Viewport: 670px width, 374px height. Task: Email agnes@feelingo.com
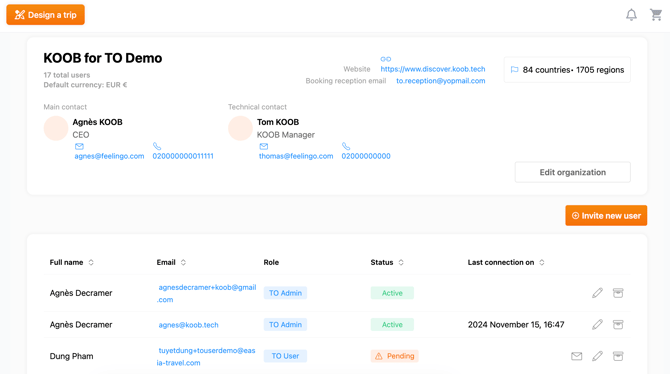tap(109, 156)
